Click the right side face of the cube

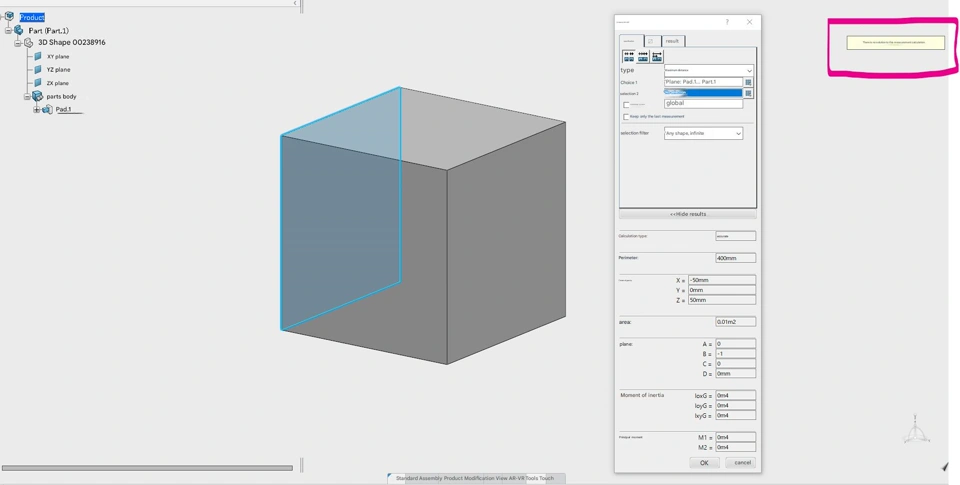pos(506,245)
